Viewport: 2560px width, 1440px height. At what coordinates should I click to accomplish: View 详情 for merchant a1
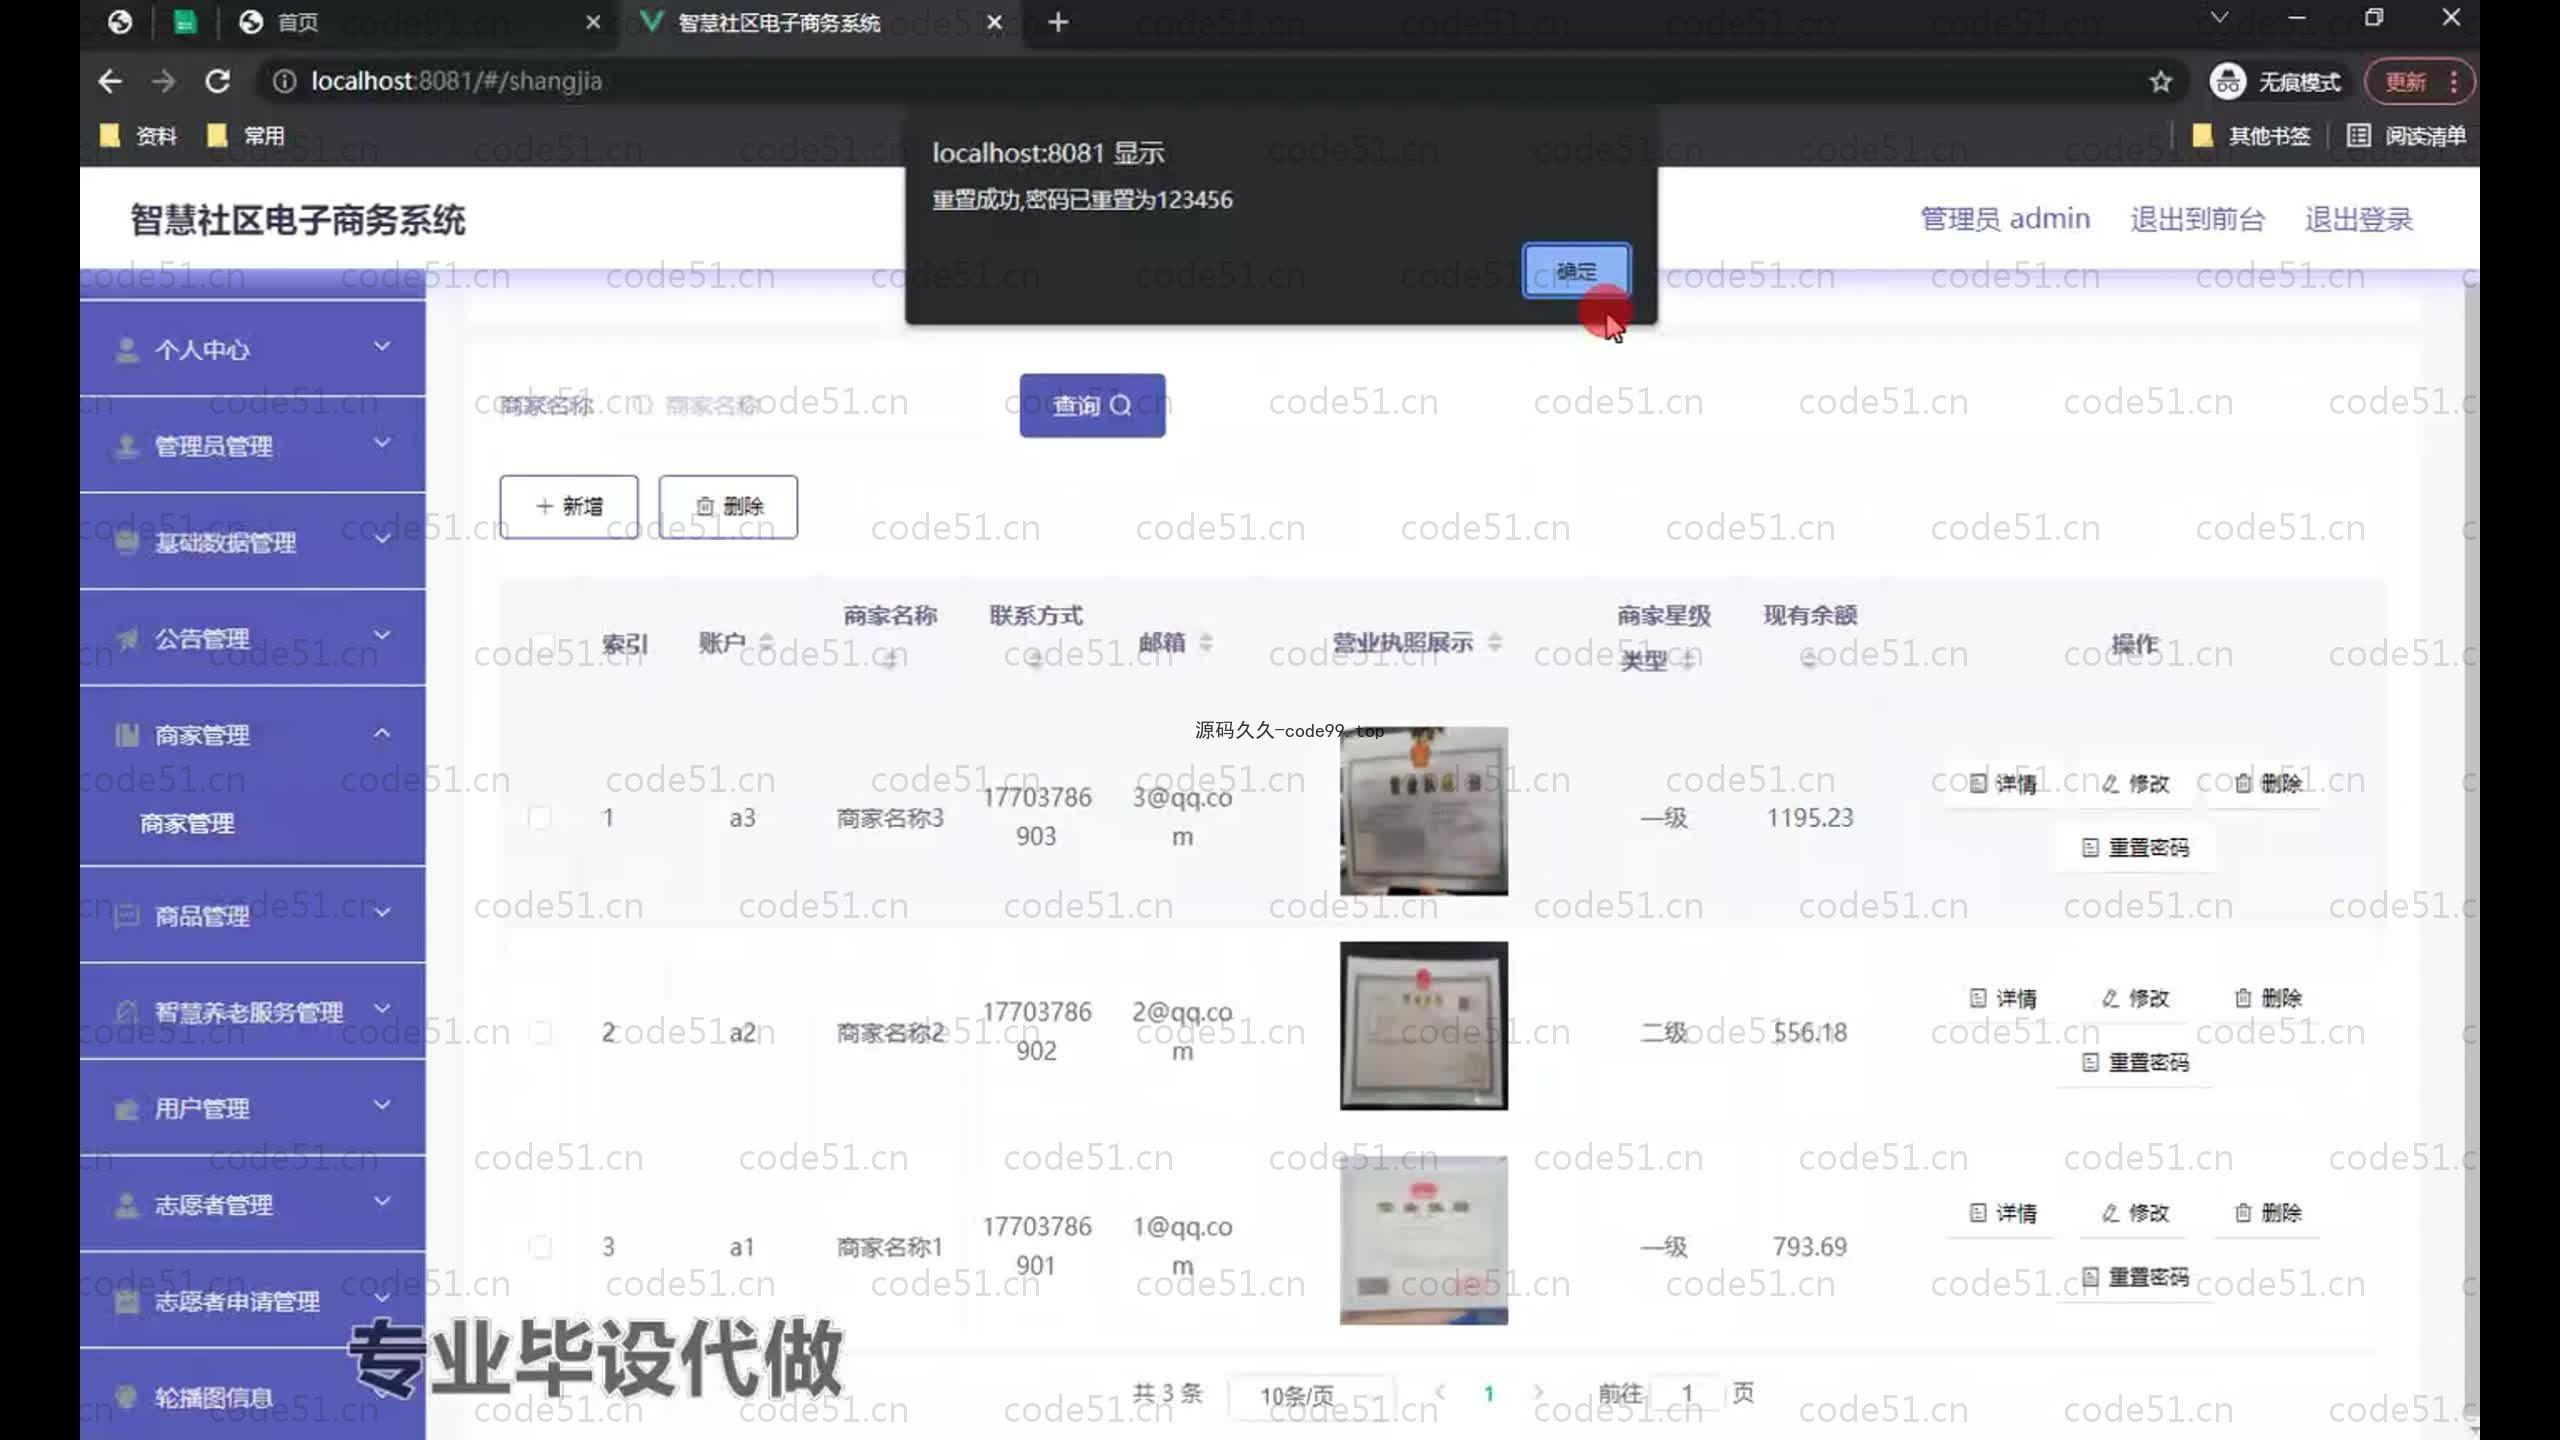coord(2003,1213)
